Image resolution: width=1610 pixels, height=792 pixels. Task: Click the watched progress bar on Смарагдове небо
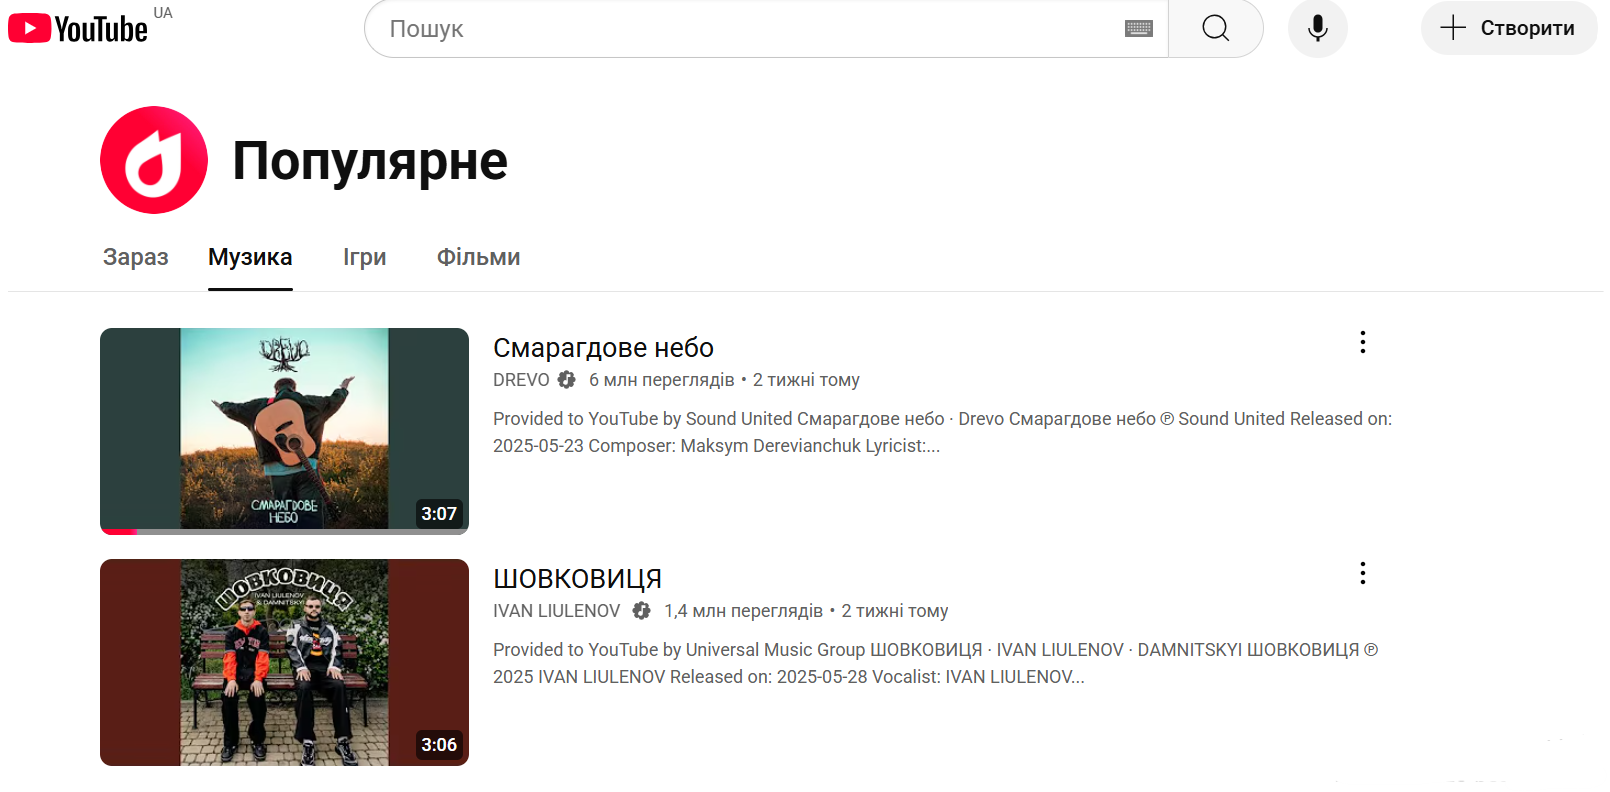284,532
